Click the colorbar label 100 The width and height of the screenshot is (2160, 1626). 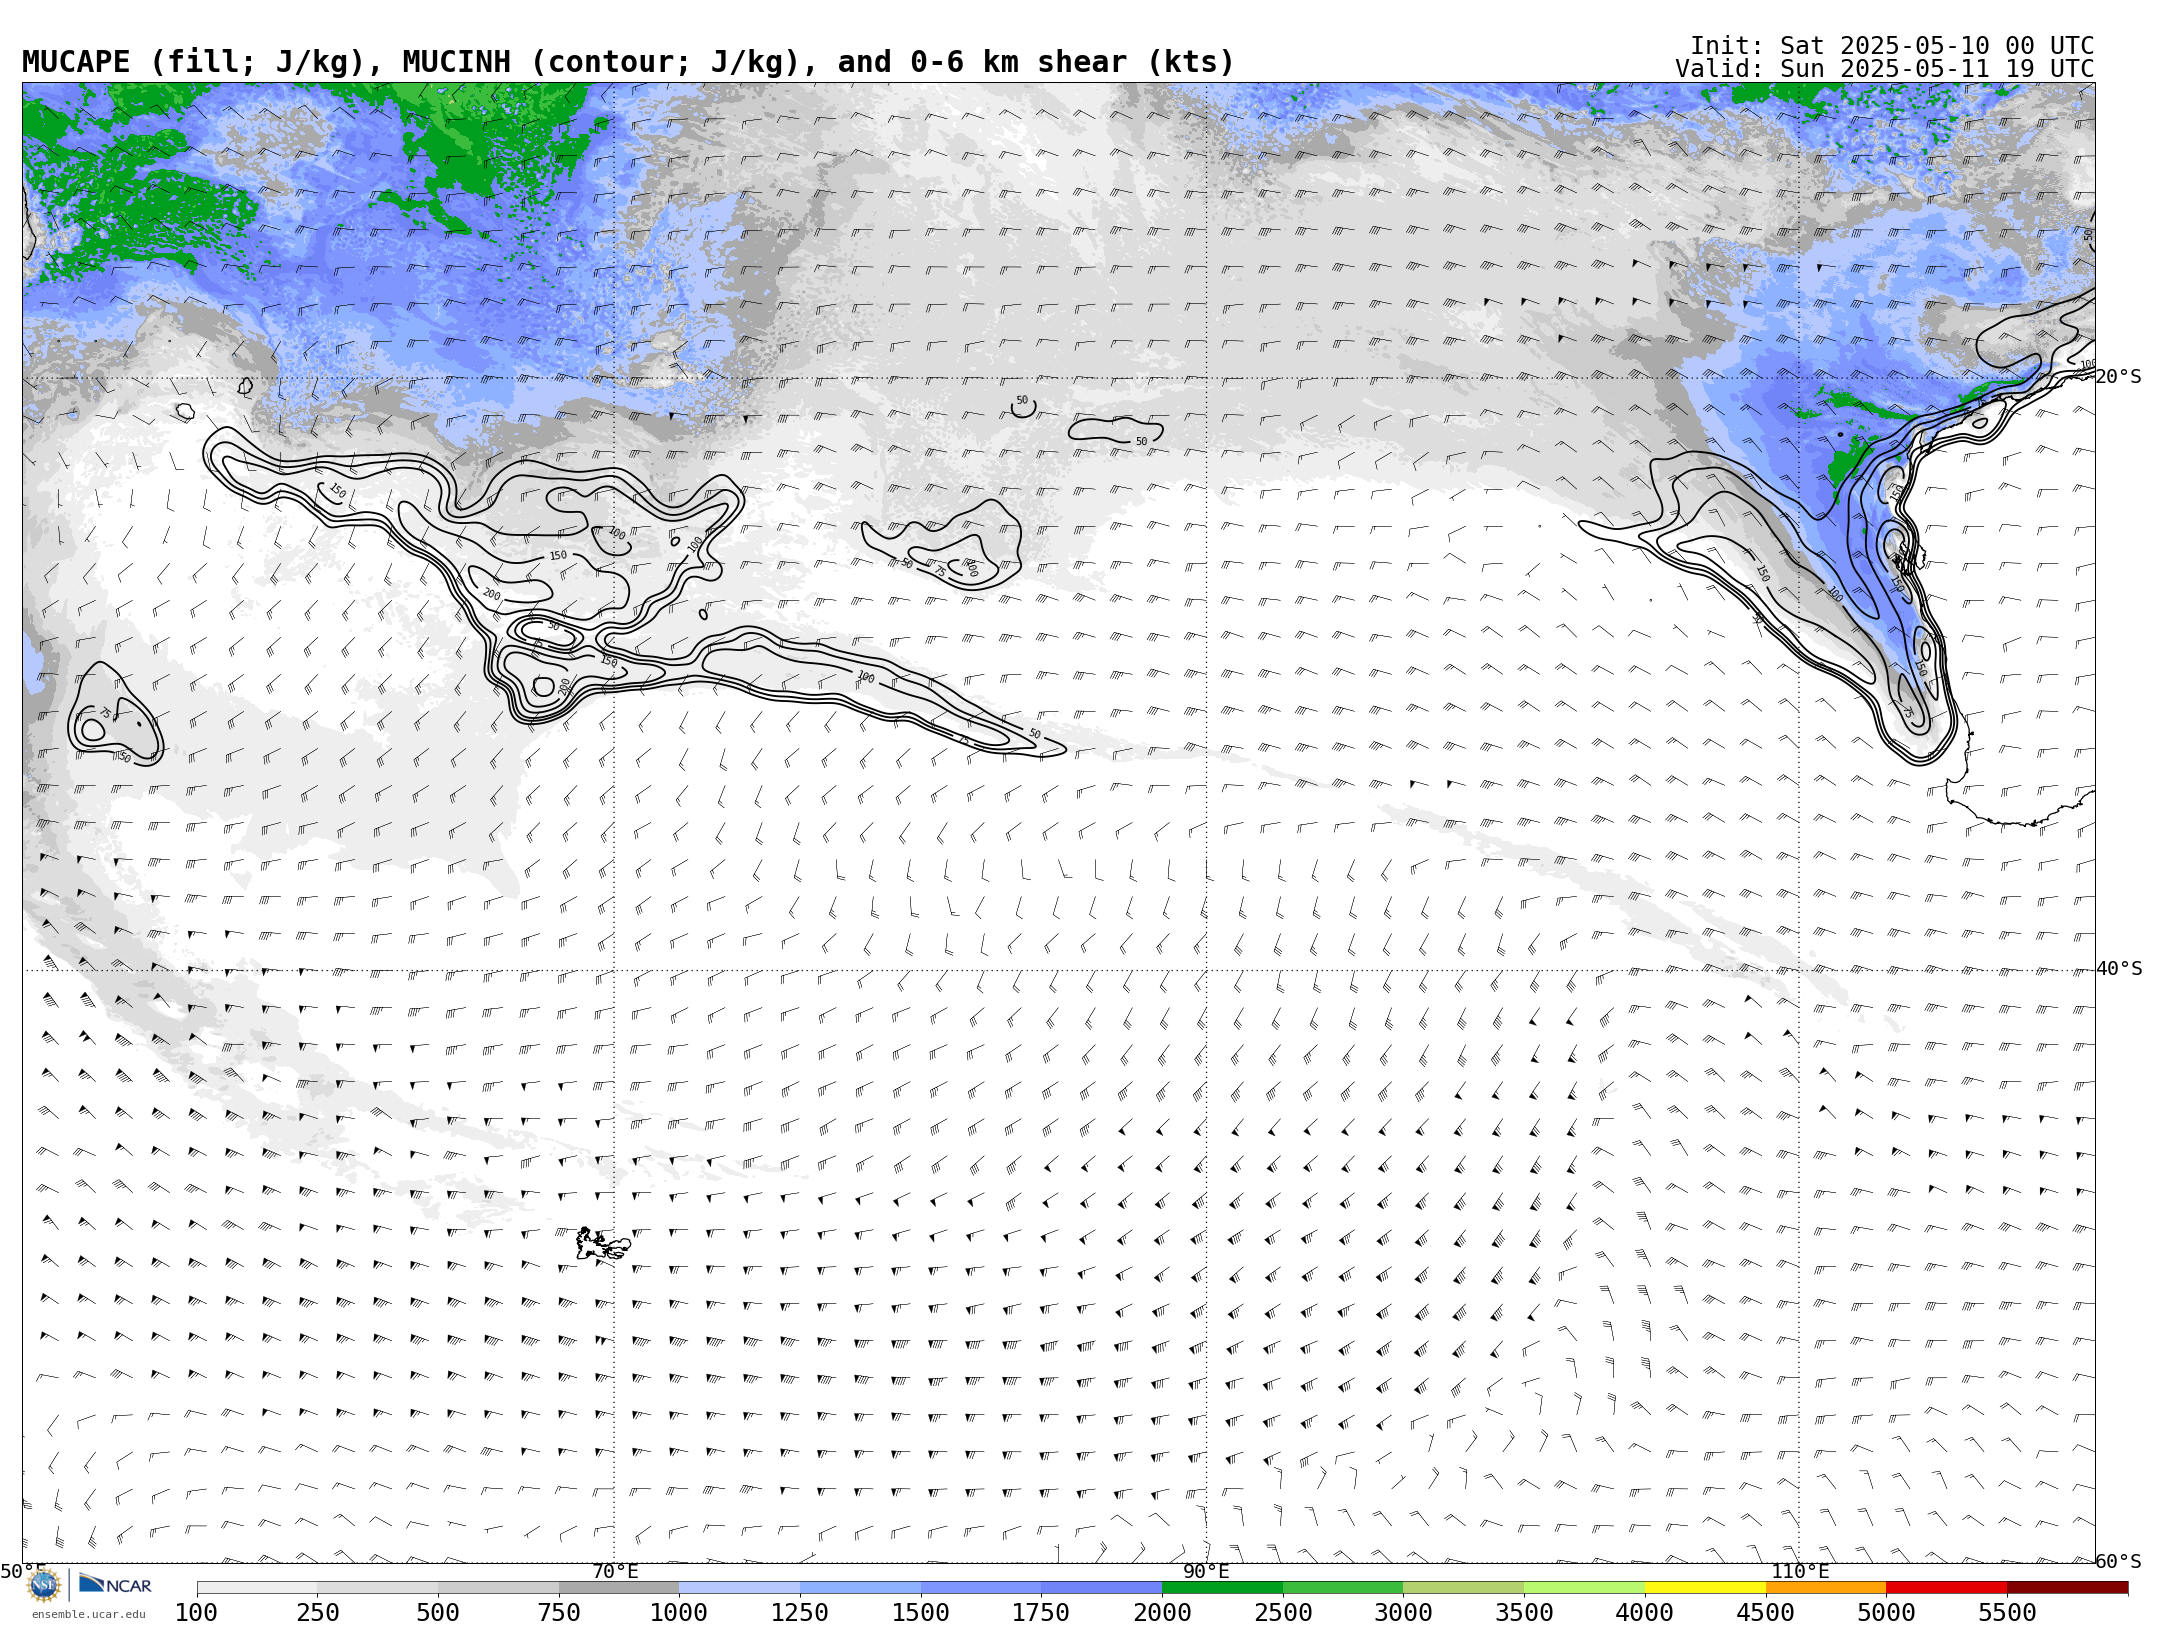pyautogui.click(x=196, y=1613)
